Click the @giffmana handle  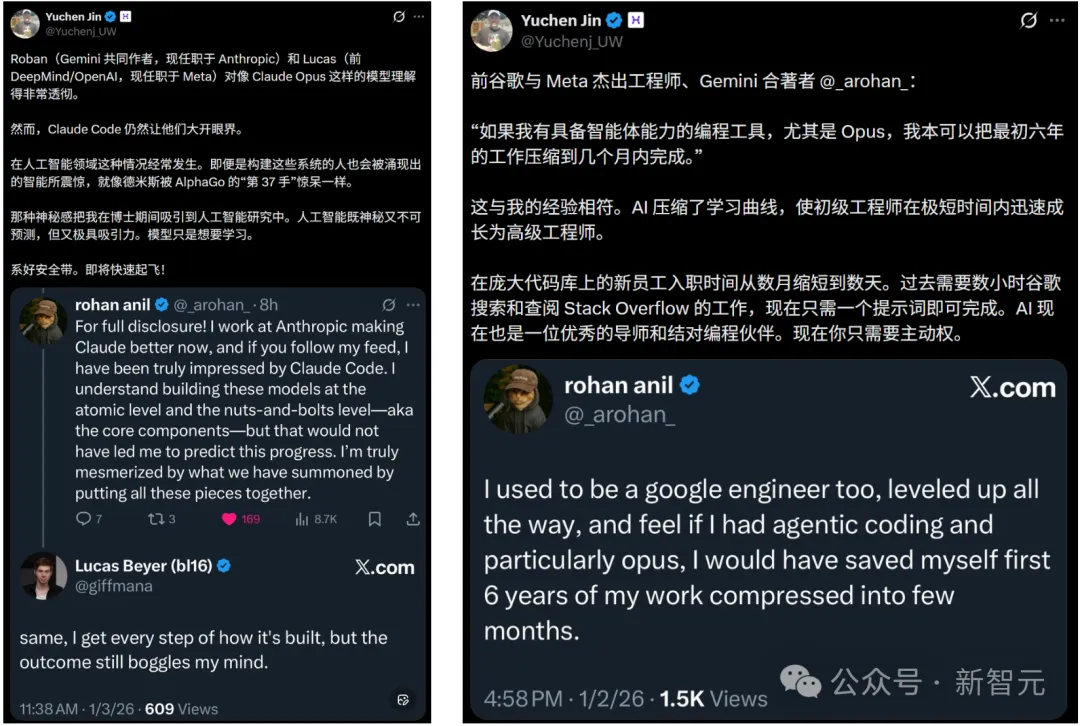tap(113, 586)
